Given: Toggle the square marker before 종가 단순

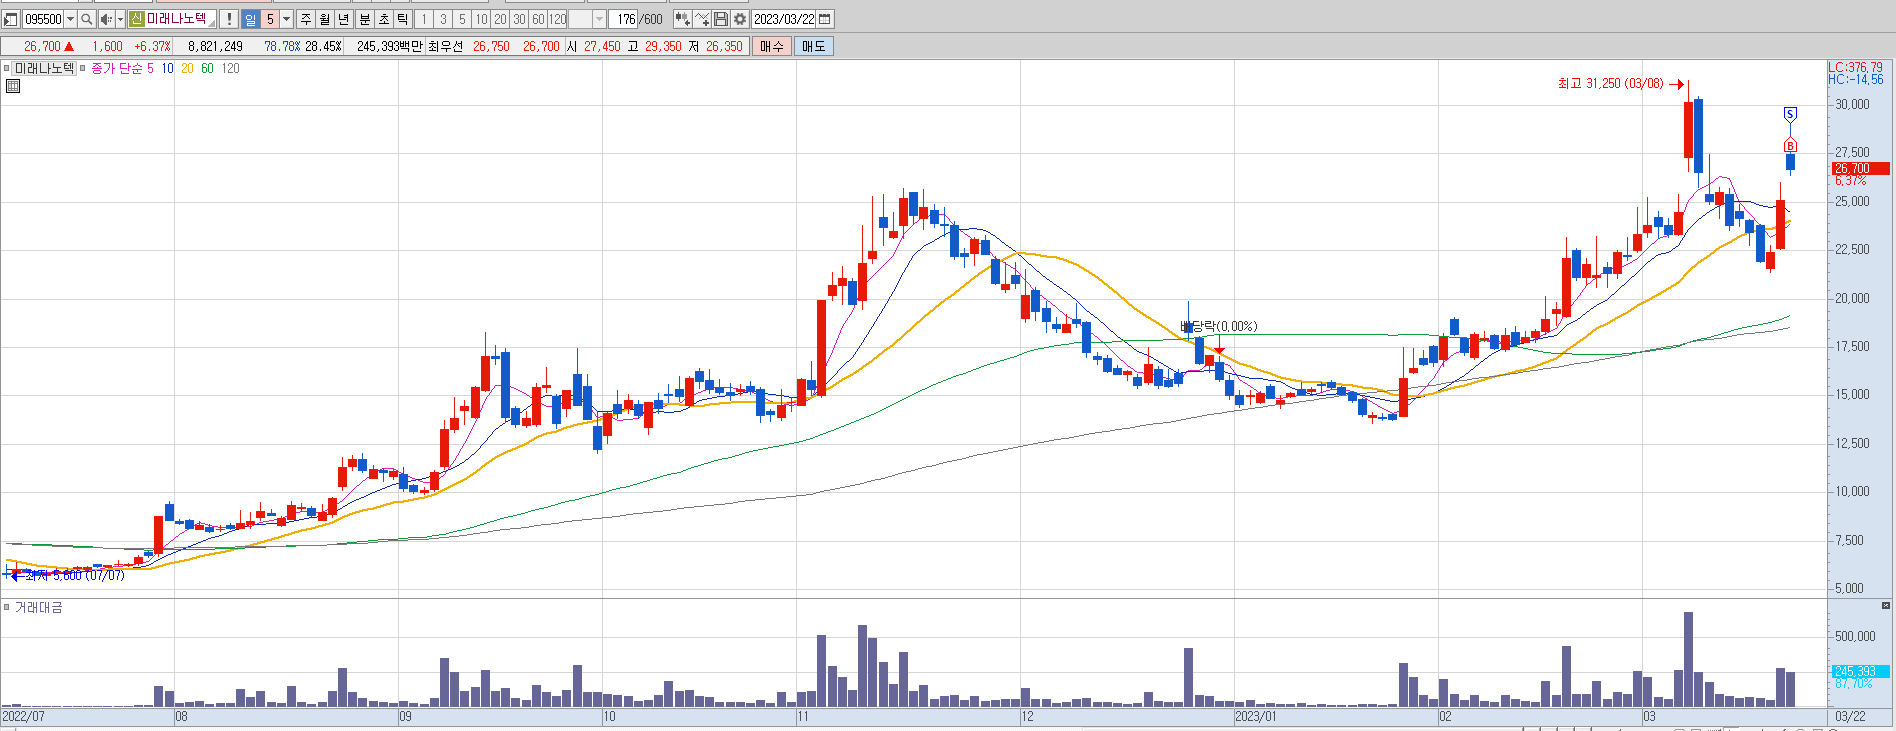Looking at the screenshot, I should point(83,68).
